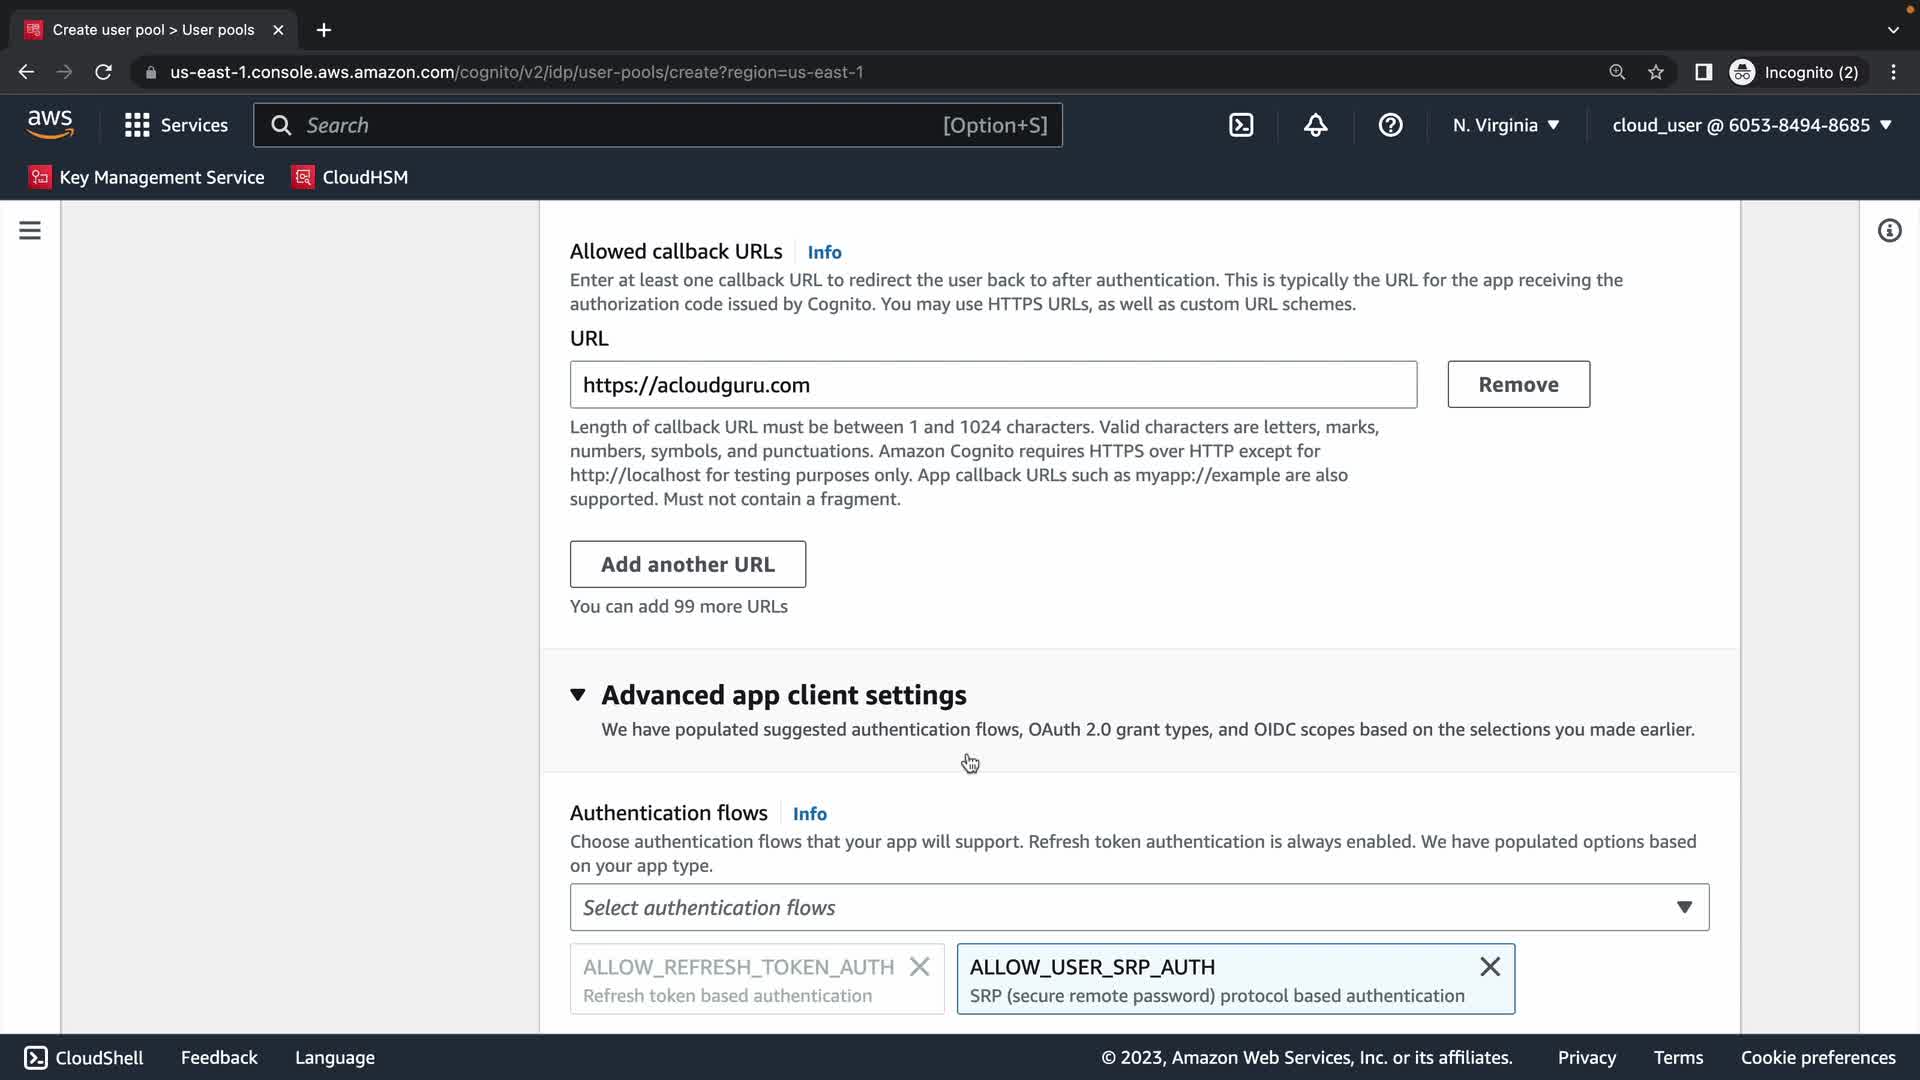
Task: Click into the callback URL input field
Action: pos(992,385)
